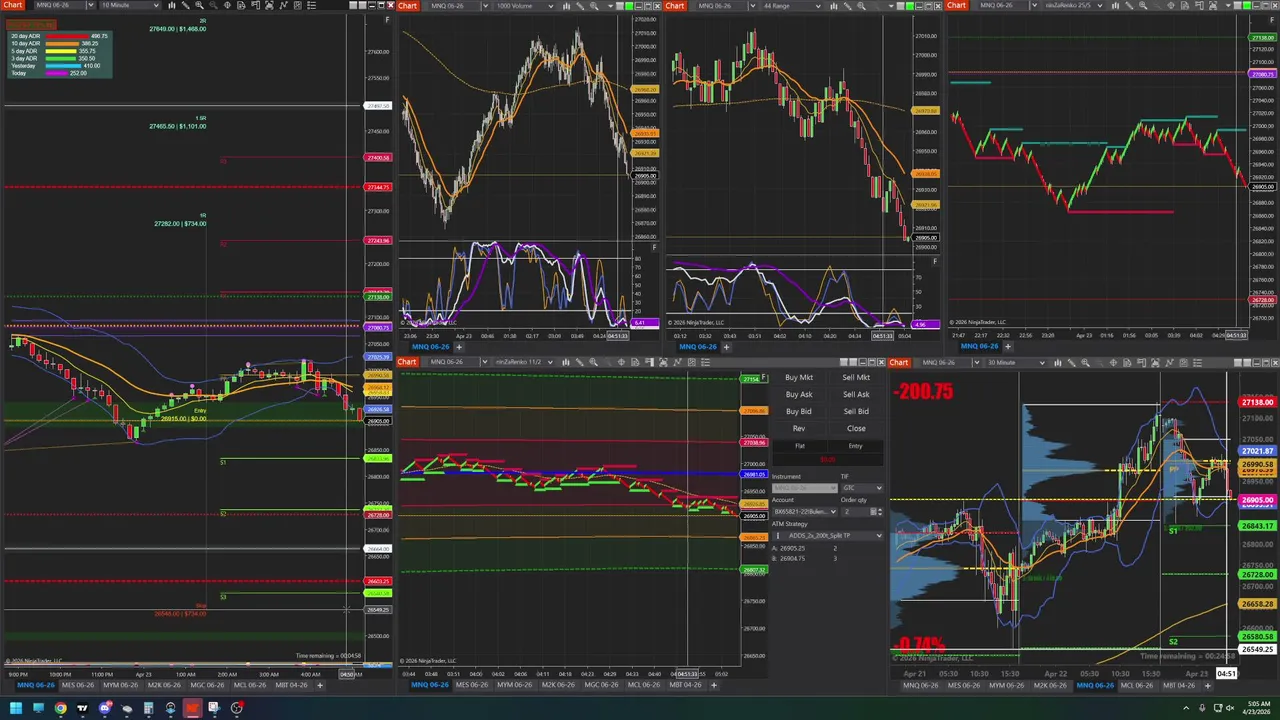Open MYM 06-26 tab in bottom-right chart
The width and height of the screenshot is (1280, 720).
click(x=1007, y=685)
